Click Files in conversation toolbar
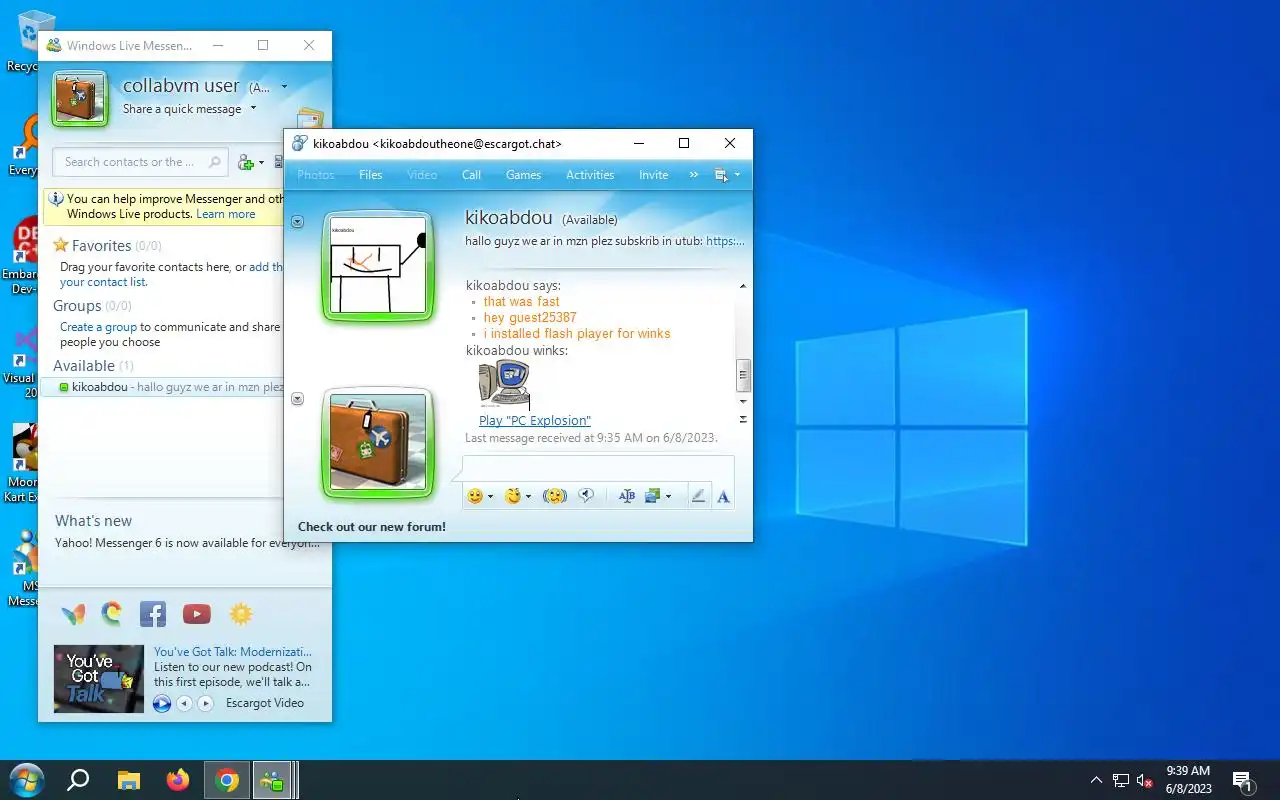The image size is (1280, 800). (371, 175)
